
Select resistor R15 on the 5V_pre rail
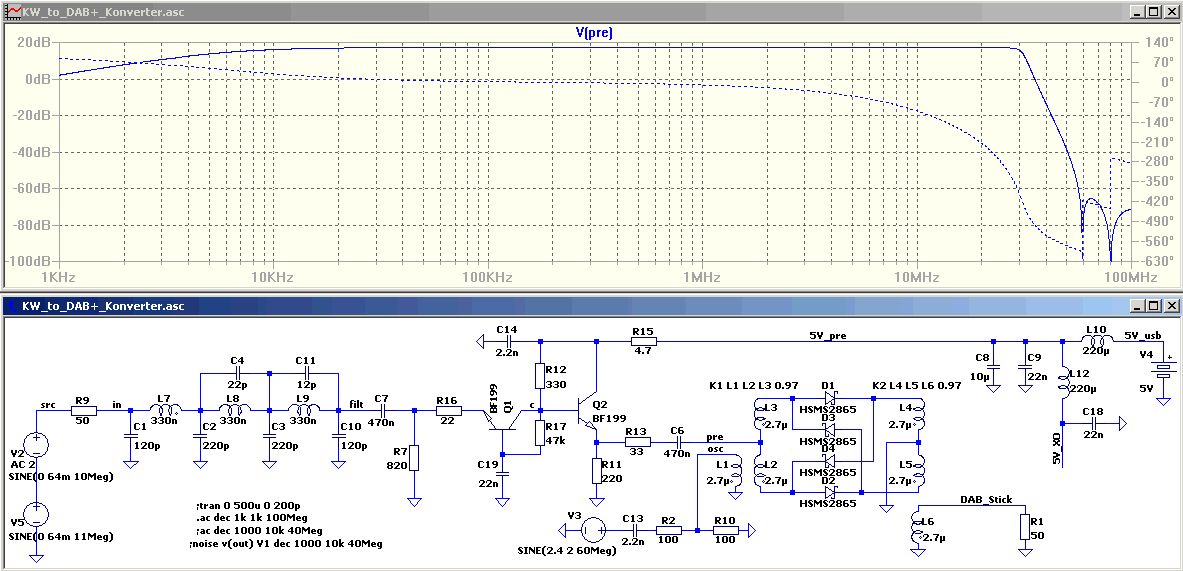[641, 342]
